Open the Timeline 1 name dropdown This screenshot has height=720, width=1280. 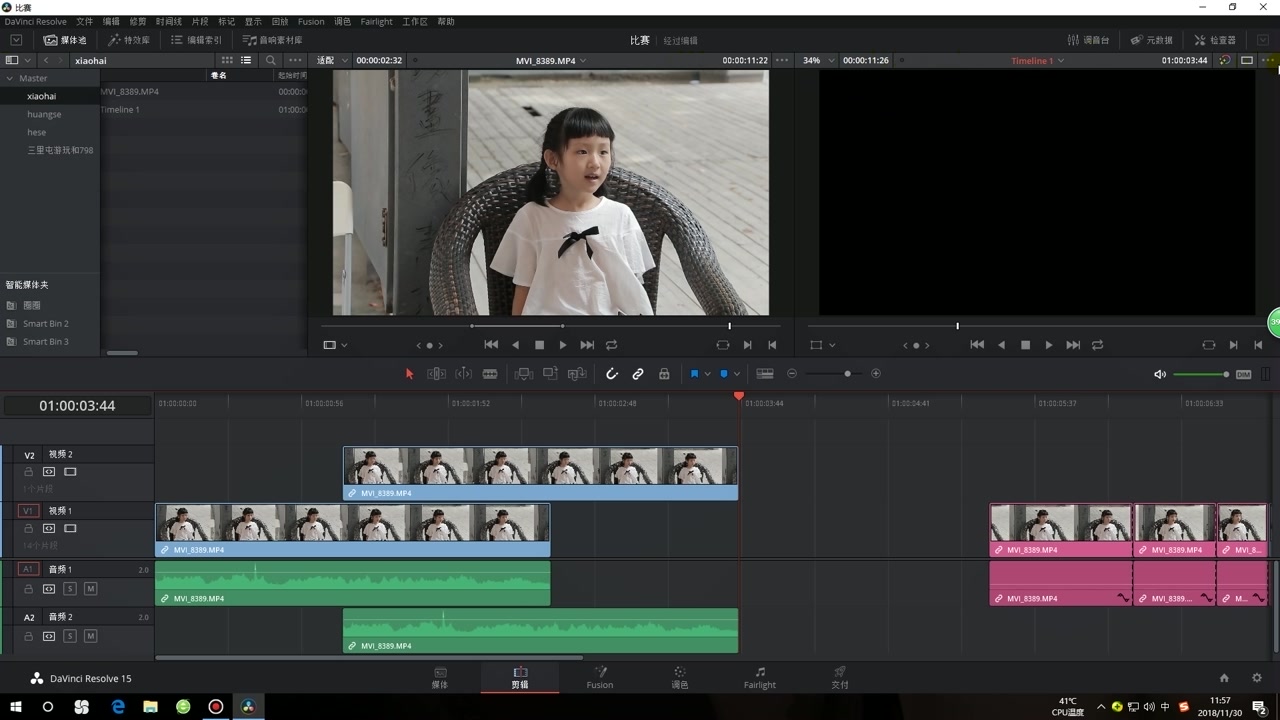point(1037,60)
